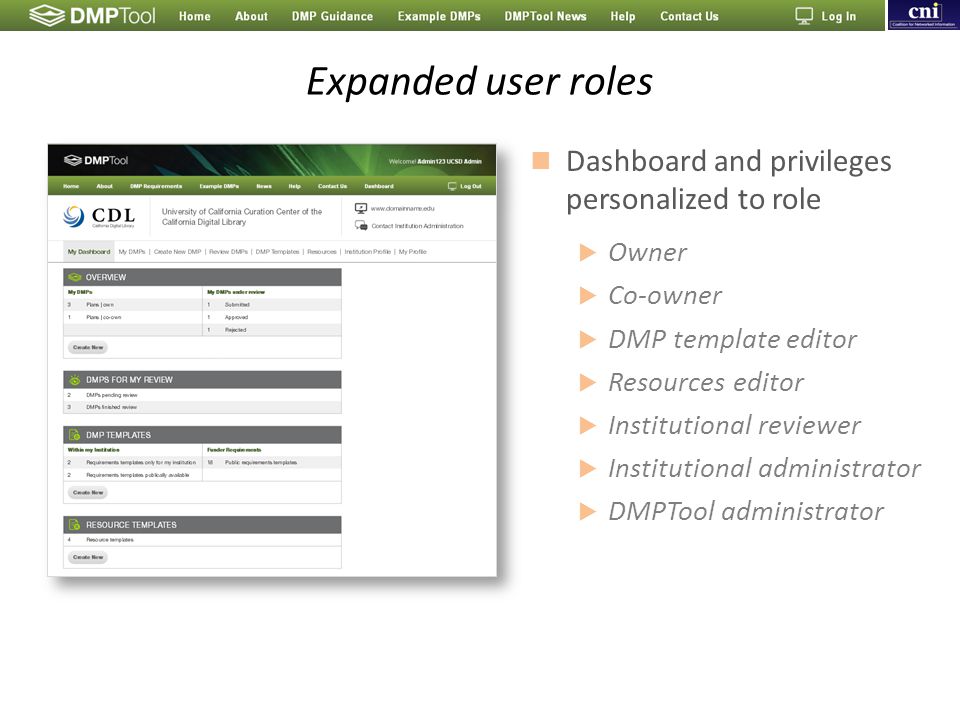Screen dimensions: 960x720
Task: Switch to the DMP Templates tab
Action: [x=277, y=252]
